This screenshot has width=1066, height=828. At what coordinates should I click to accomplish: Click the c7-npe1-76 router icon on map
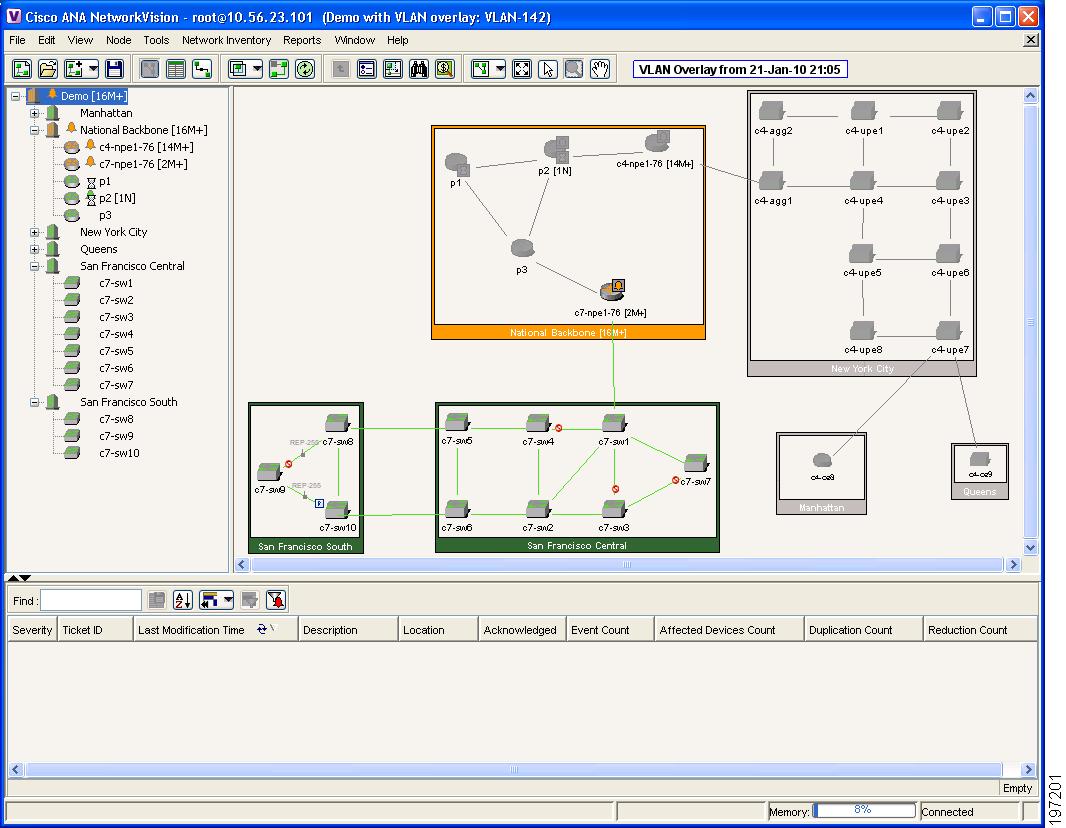(613, 290)
